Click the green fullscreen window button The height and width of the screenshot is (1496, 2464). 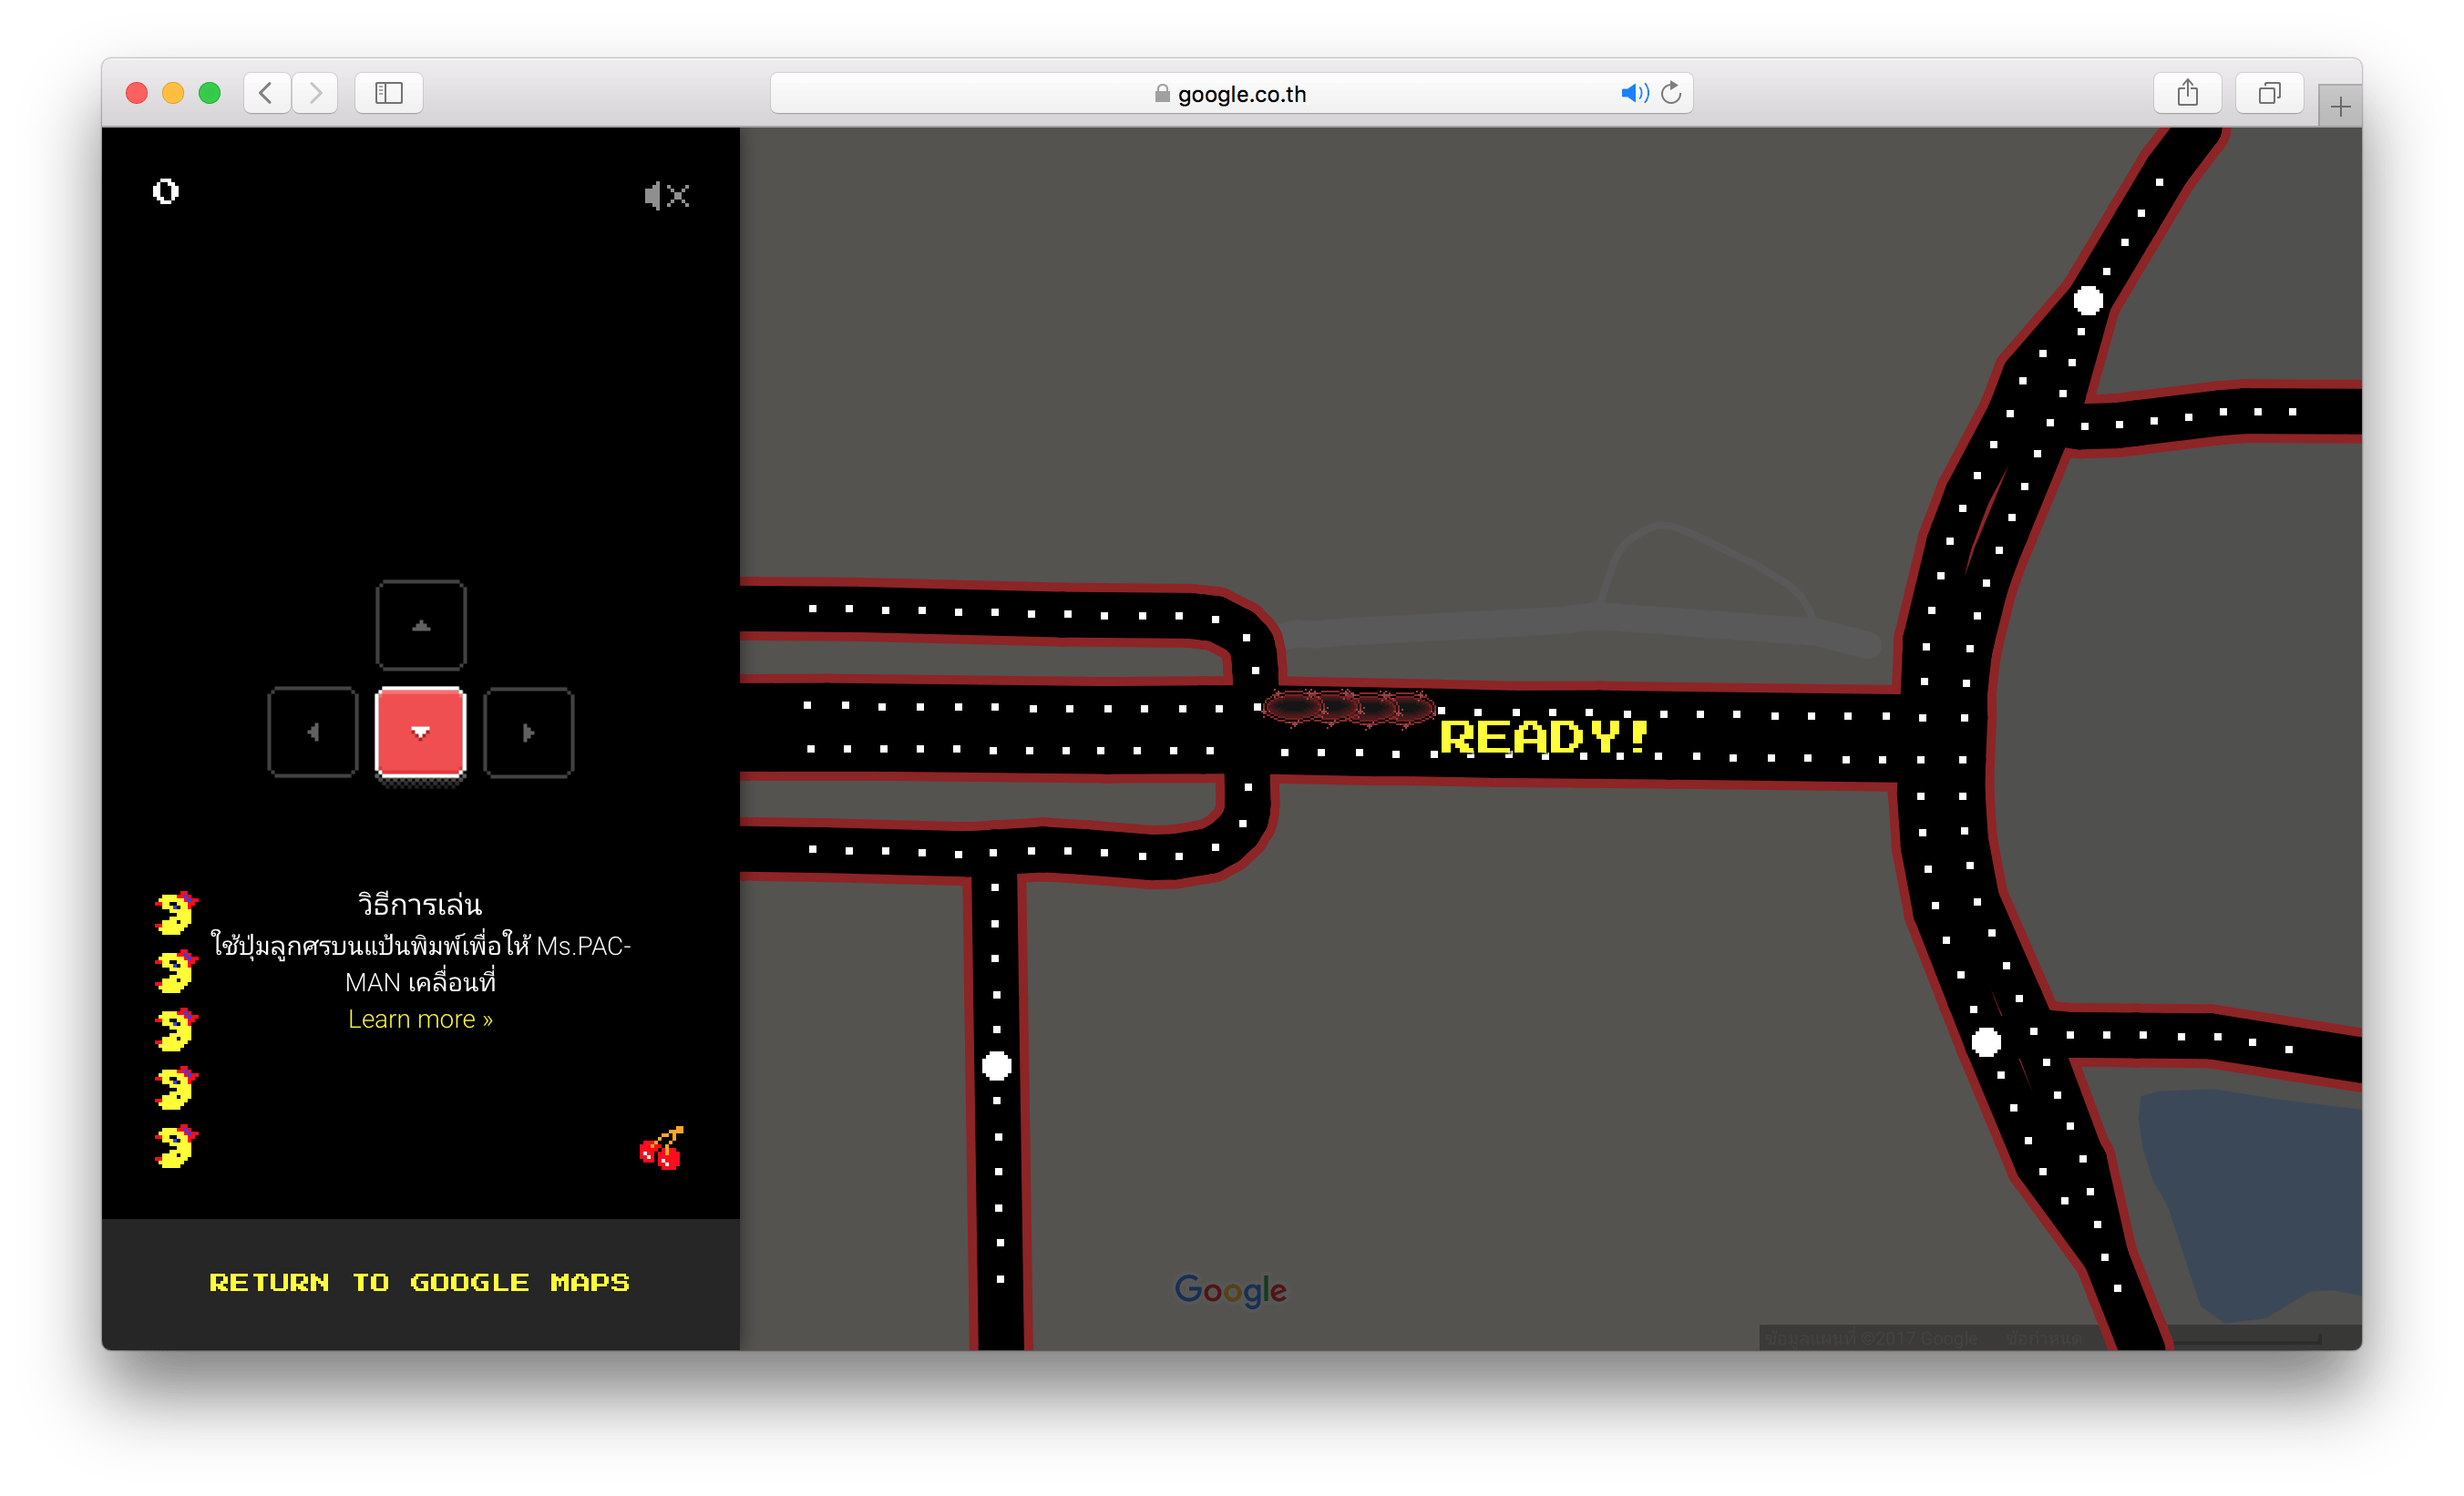[210, 93]
